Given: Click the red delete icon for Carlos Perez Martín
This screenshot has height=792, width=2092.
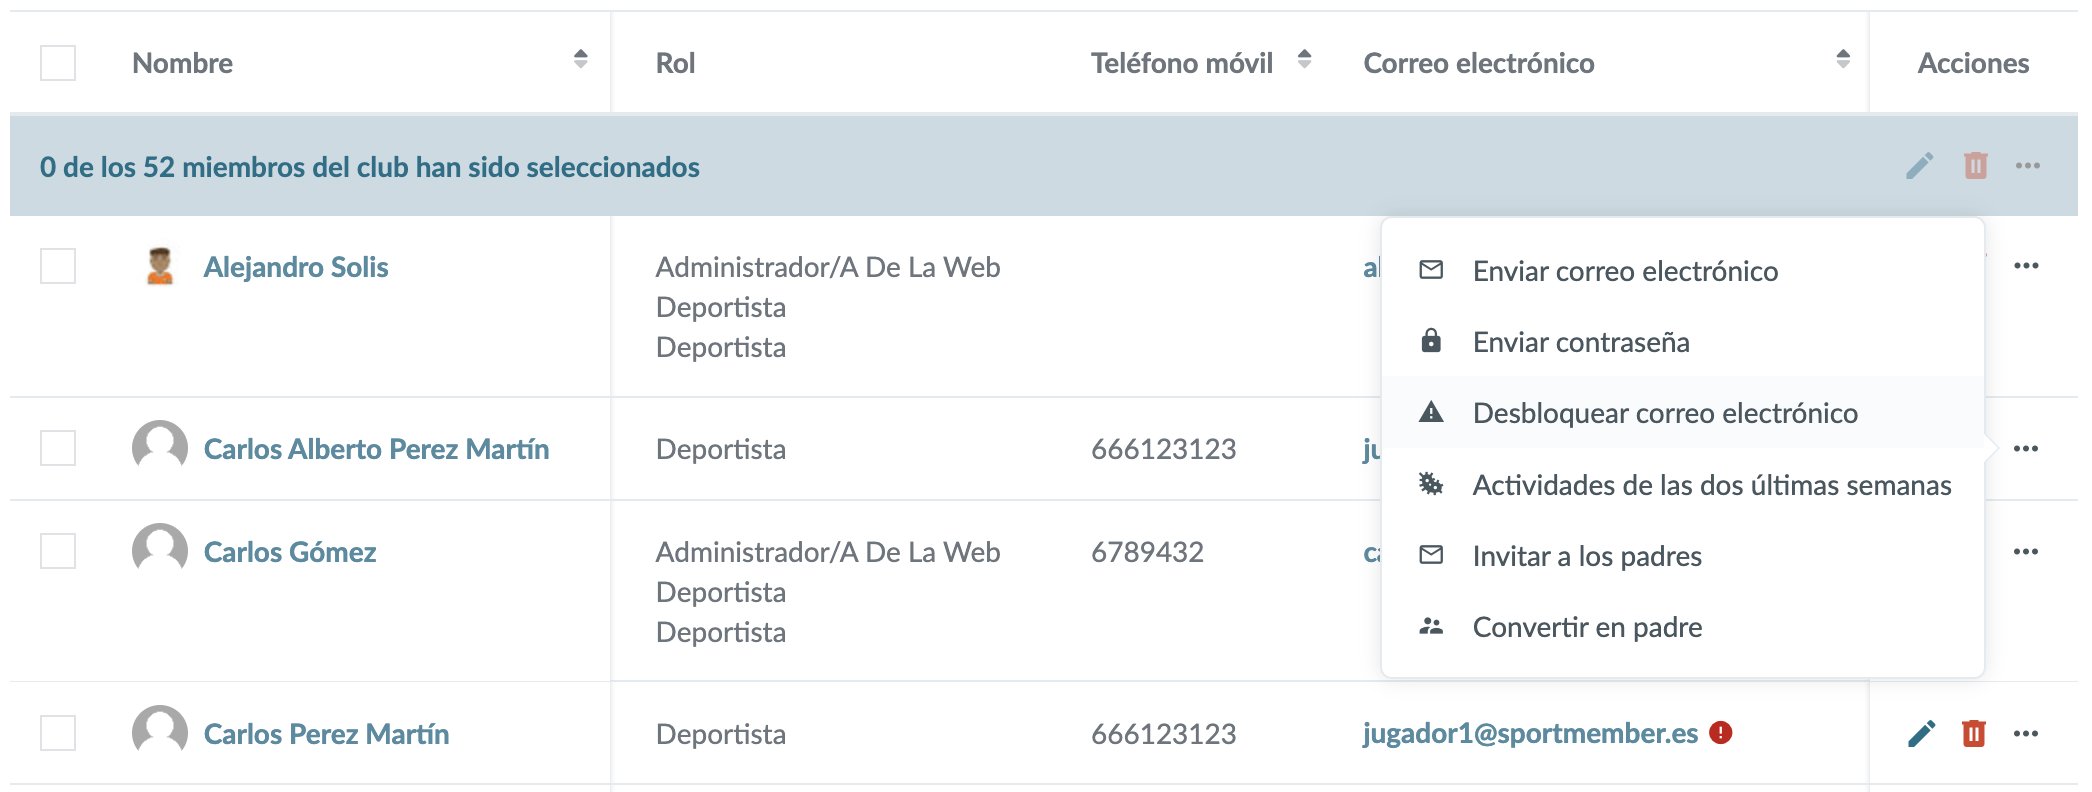Looking at the screenshot, I should [x=1973, y=734].
